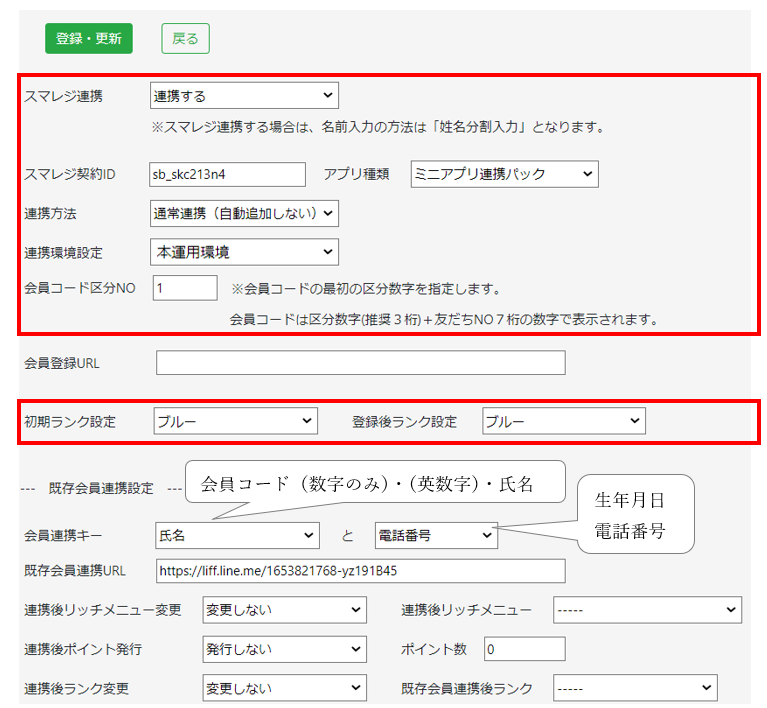Open the 連携方法 dropdown
This screenshot has height=708, width=767.
point(244,213)
